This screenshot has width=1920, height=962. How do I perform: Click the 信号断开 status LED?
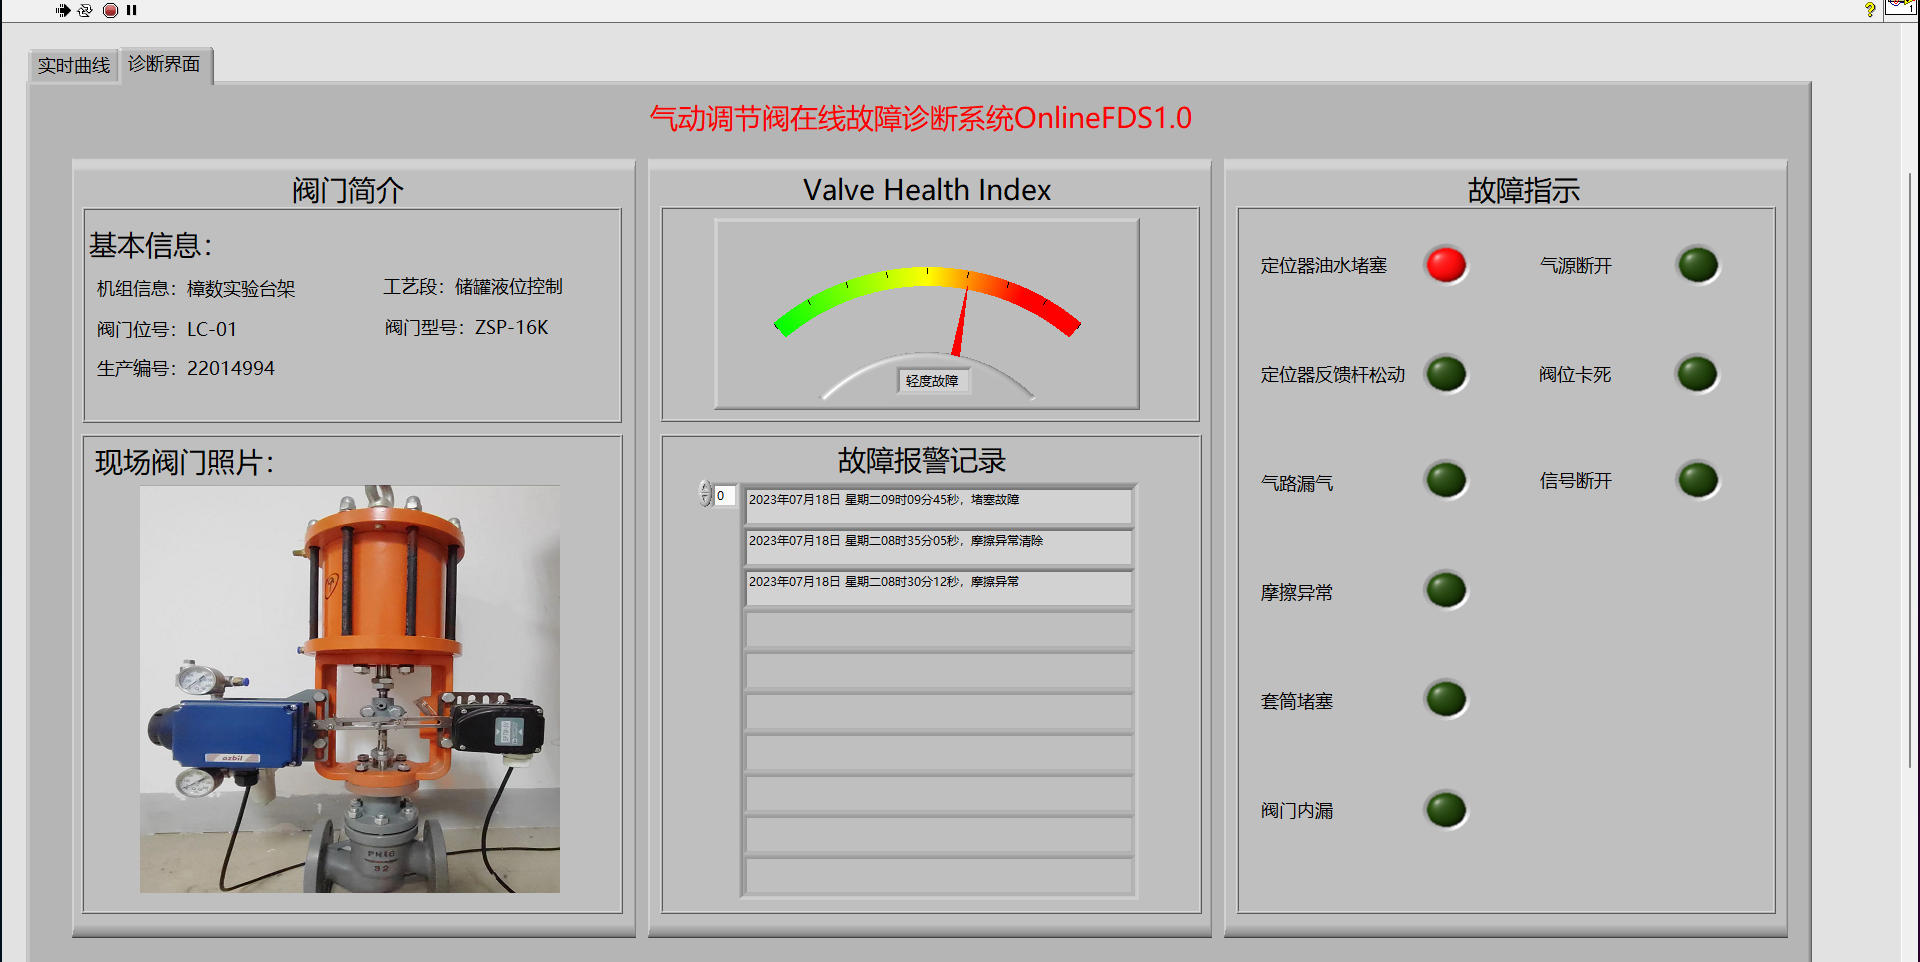point(1697,480)
